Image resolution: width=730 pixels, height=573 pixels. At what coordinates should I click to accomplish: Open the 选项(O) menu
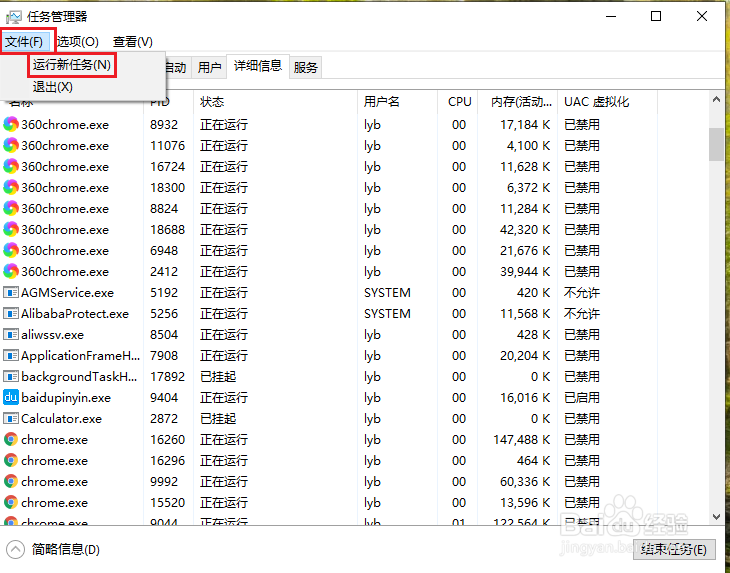78,42
